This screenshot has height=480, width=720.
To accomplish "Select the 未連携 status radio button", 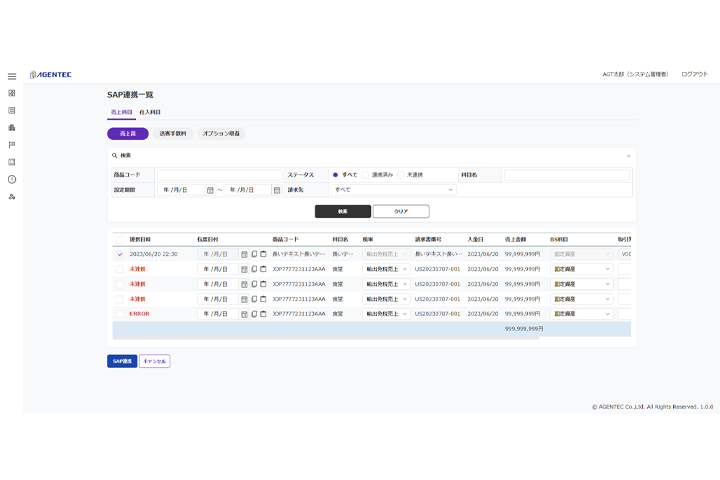I will click(402, 174).
